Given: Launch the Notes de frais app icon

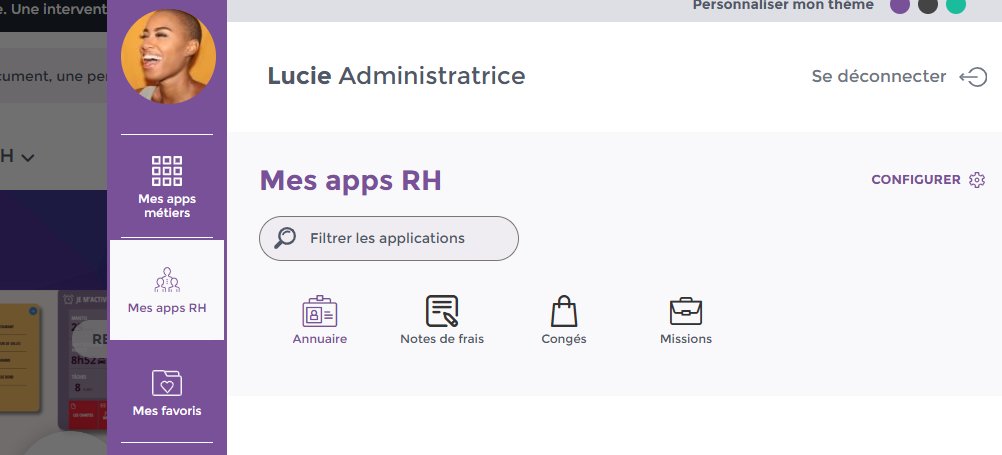Looking at the screenshot, I should pyautogui.click(x=442, y=312).
